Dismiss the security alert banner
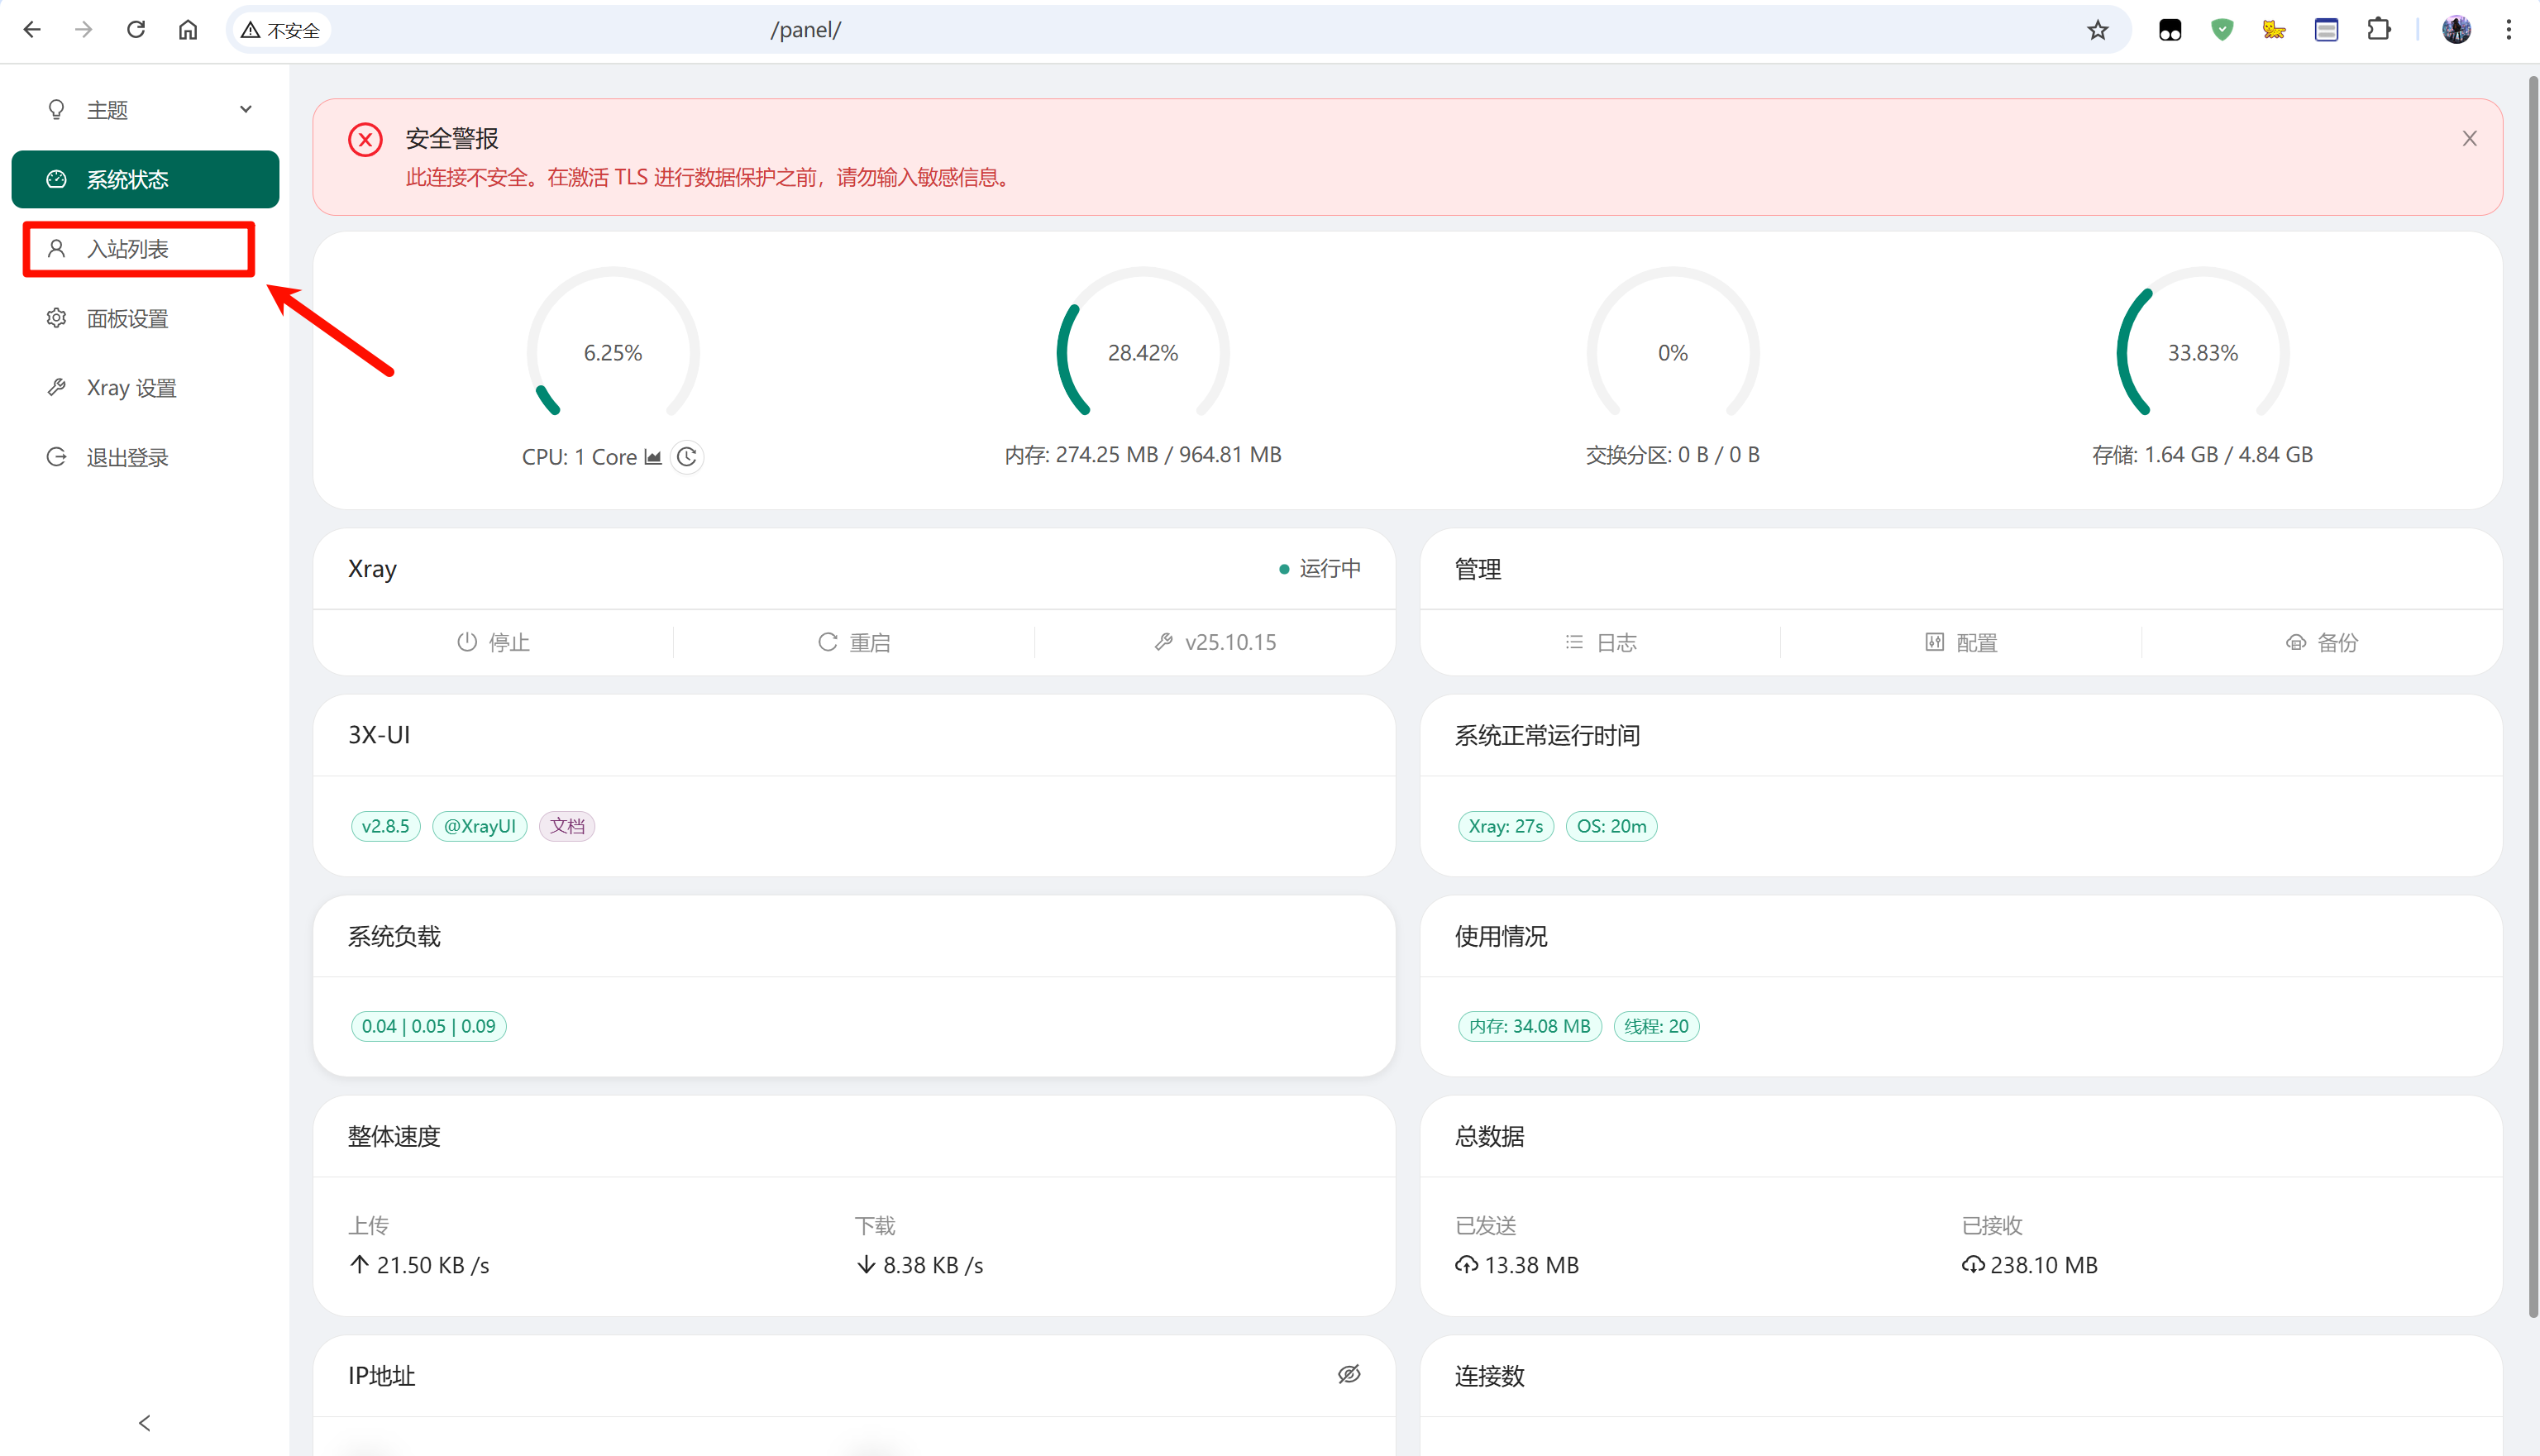2540x1456 pixels. point(2469,139)
